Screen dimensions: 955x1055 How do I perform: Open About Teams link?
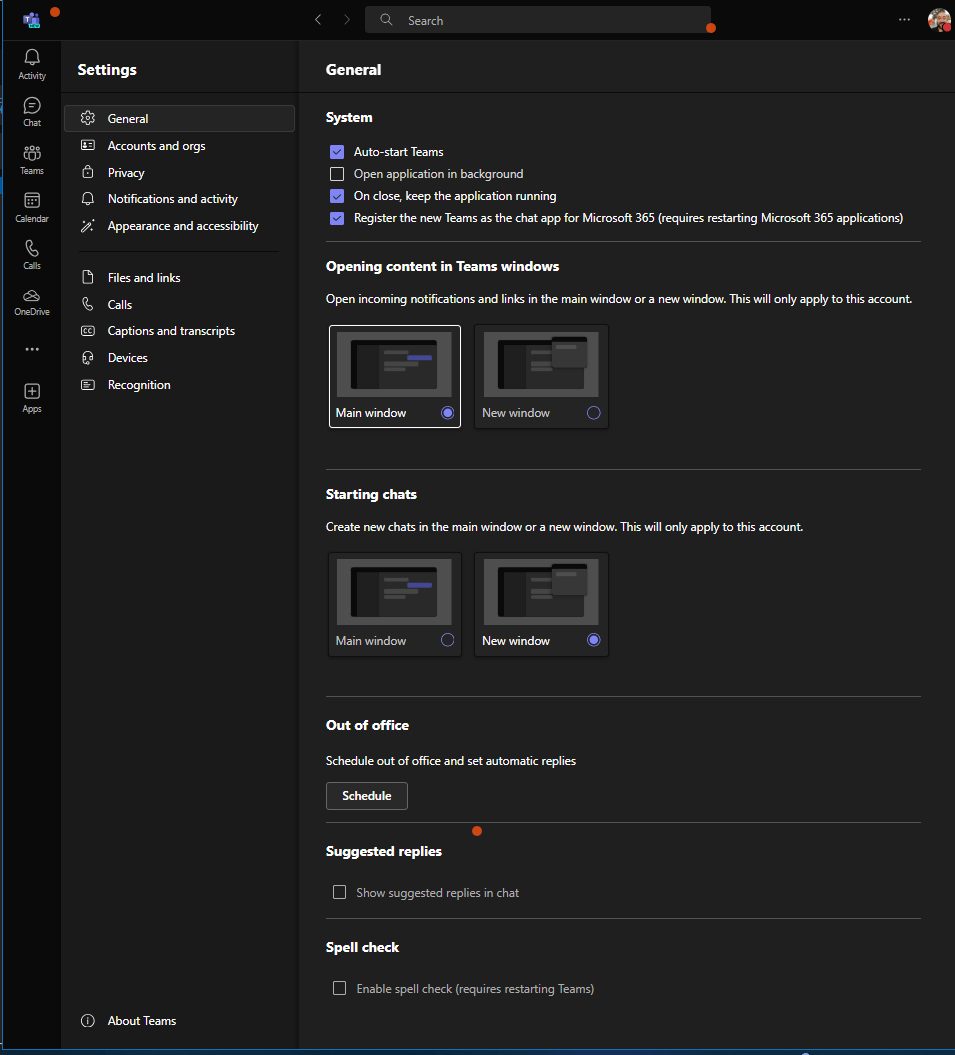(142, 1021)
